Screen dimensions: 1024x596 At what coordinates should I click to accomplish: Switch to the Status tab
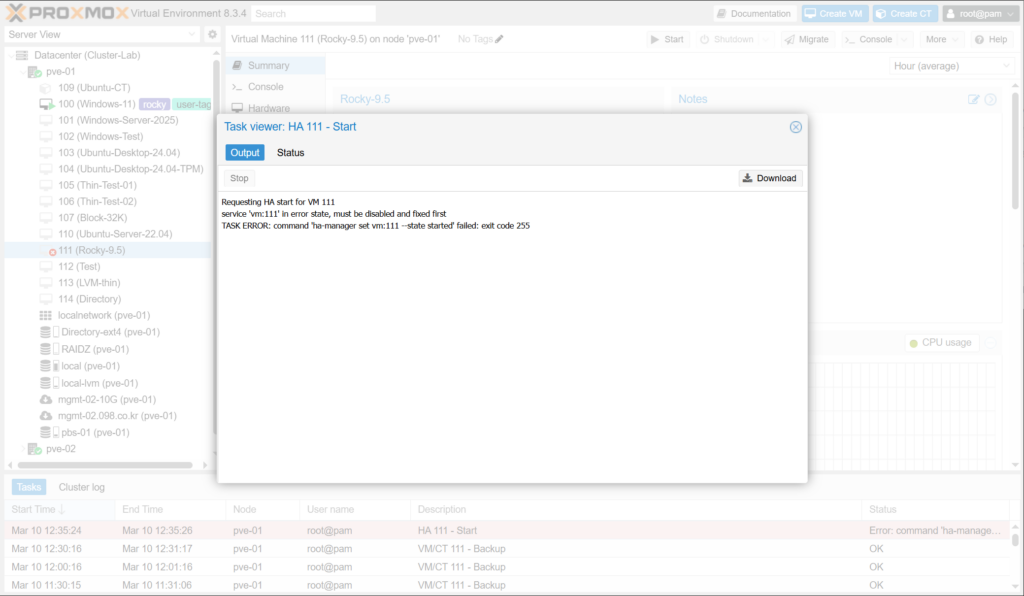[291, 153]
